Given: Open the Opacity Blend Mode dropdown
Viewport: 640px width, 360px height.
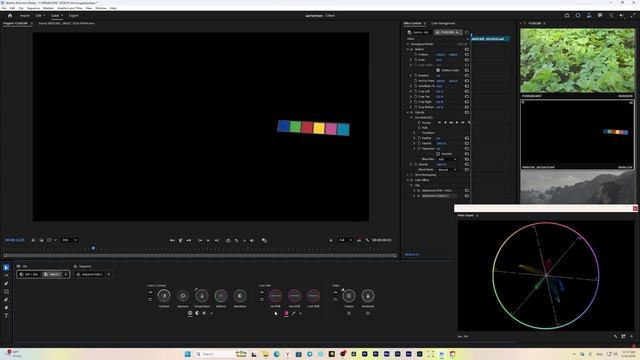Looking at the screenshot, I should 447,169.
